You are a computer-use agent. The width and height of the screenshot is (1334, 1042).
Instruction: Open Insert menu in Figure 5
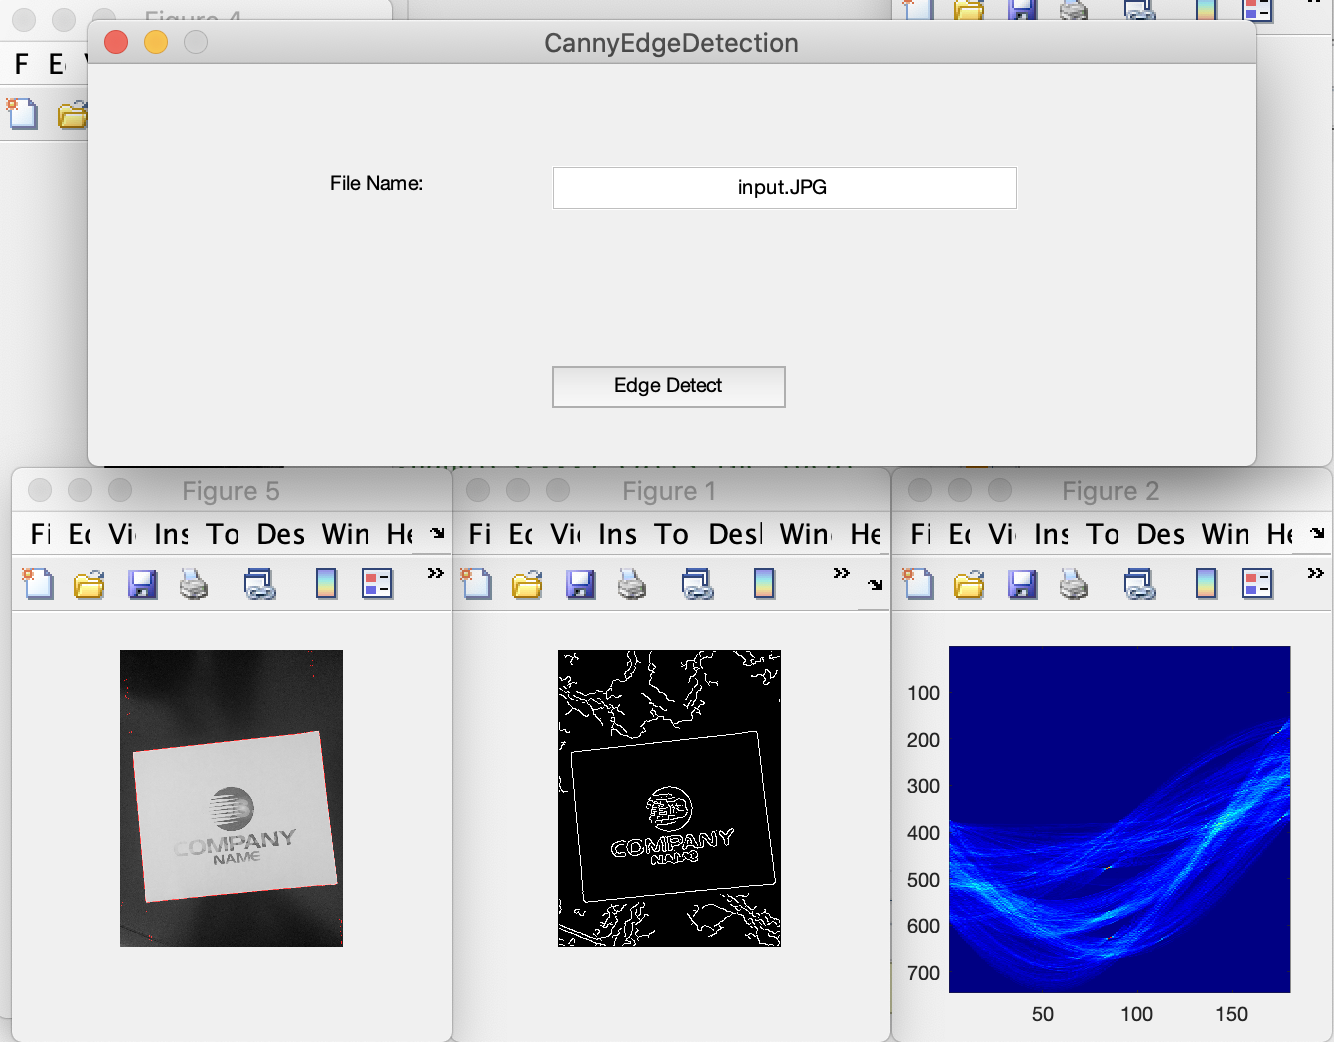[x=171, y=534]
